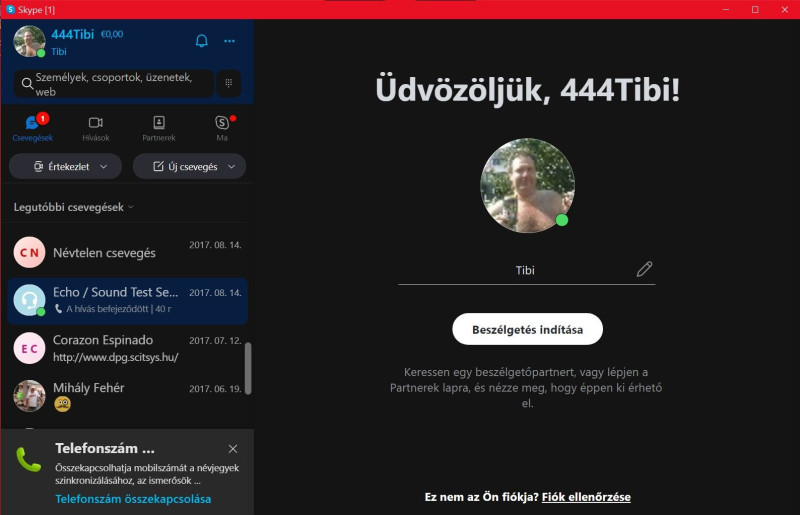This screenshot has width=800, height=515.
Task: Click the CN avatar of Névtelen csevegés
Action: point(29,252)
